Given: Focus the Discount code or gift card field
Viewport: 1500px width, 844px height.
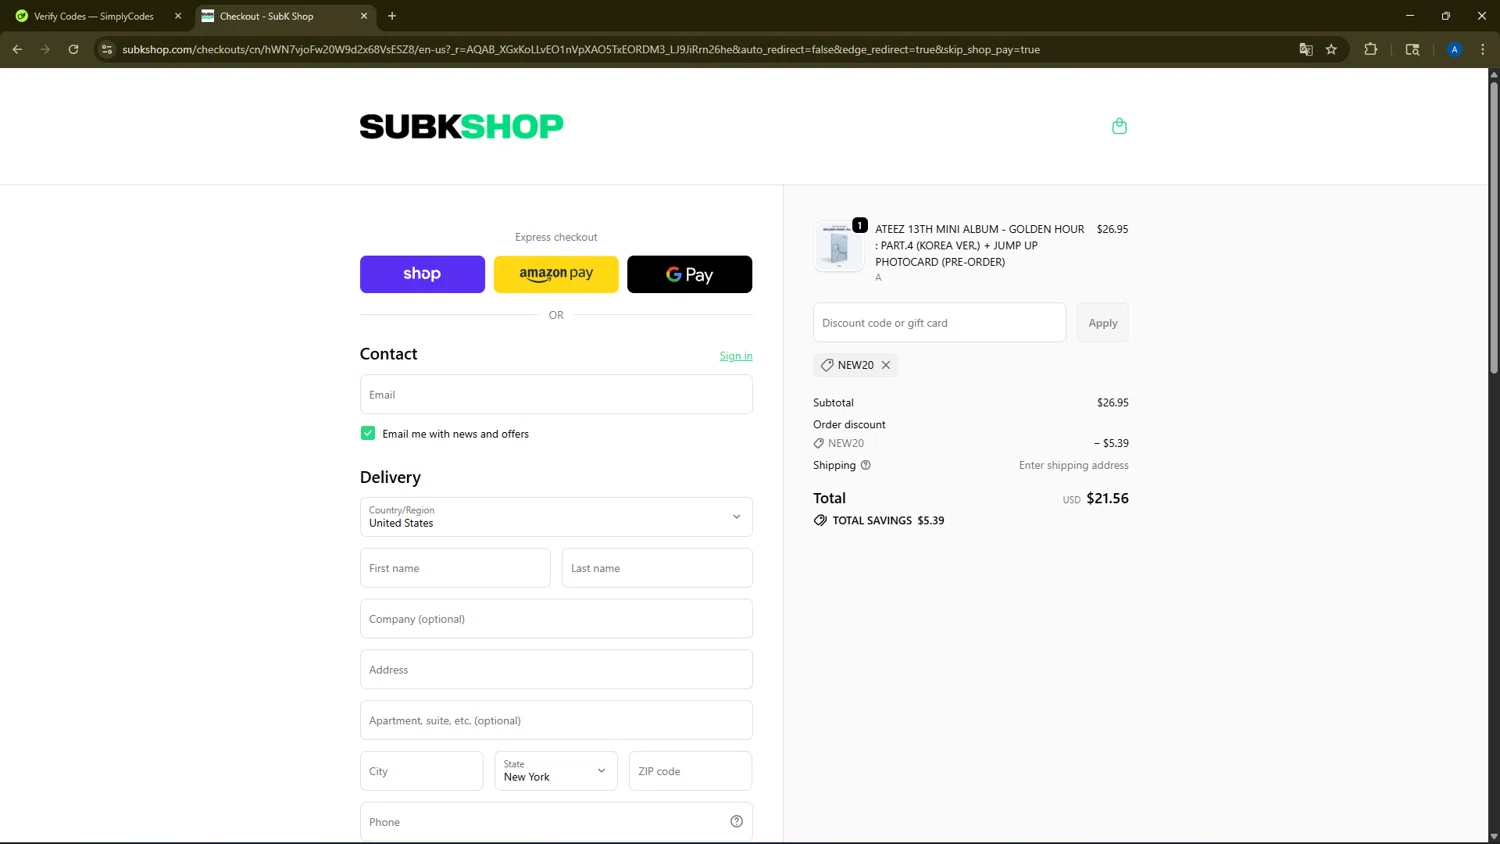Looking at the screenshot, I should [940, 323].
